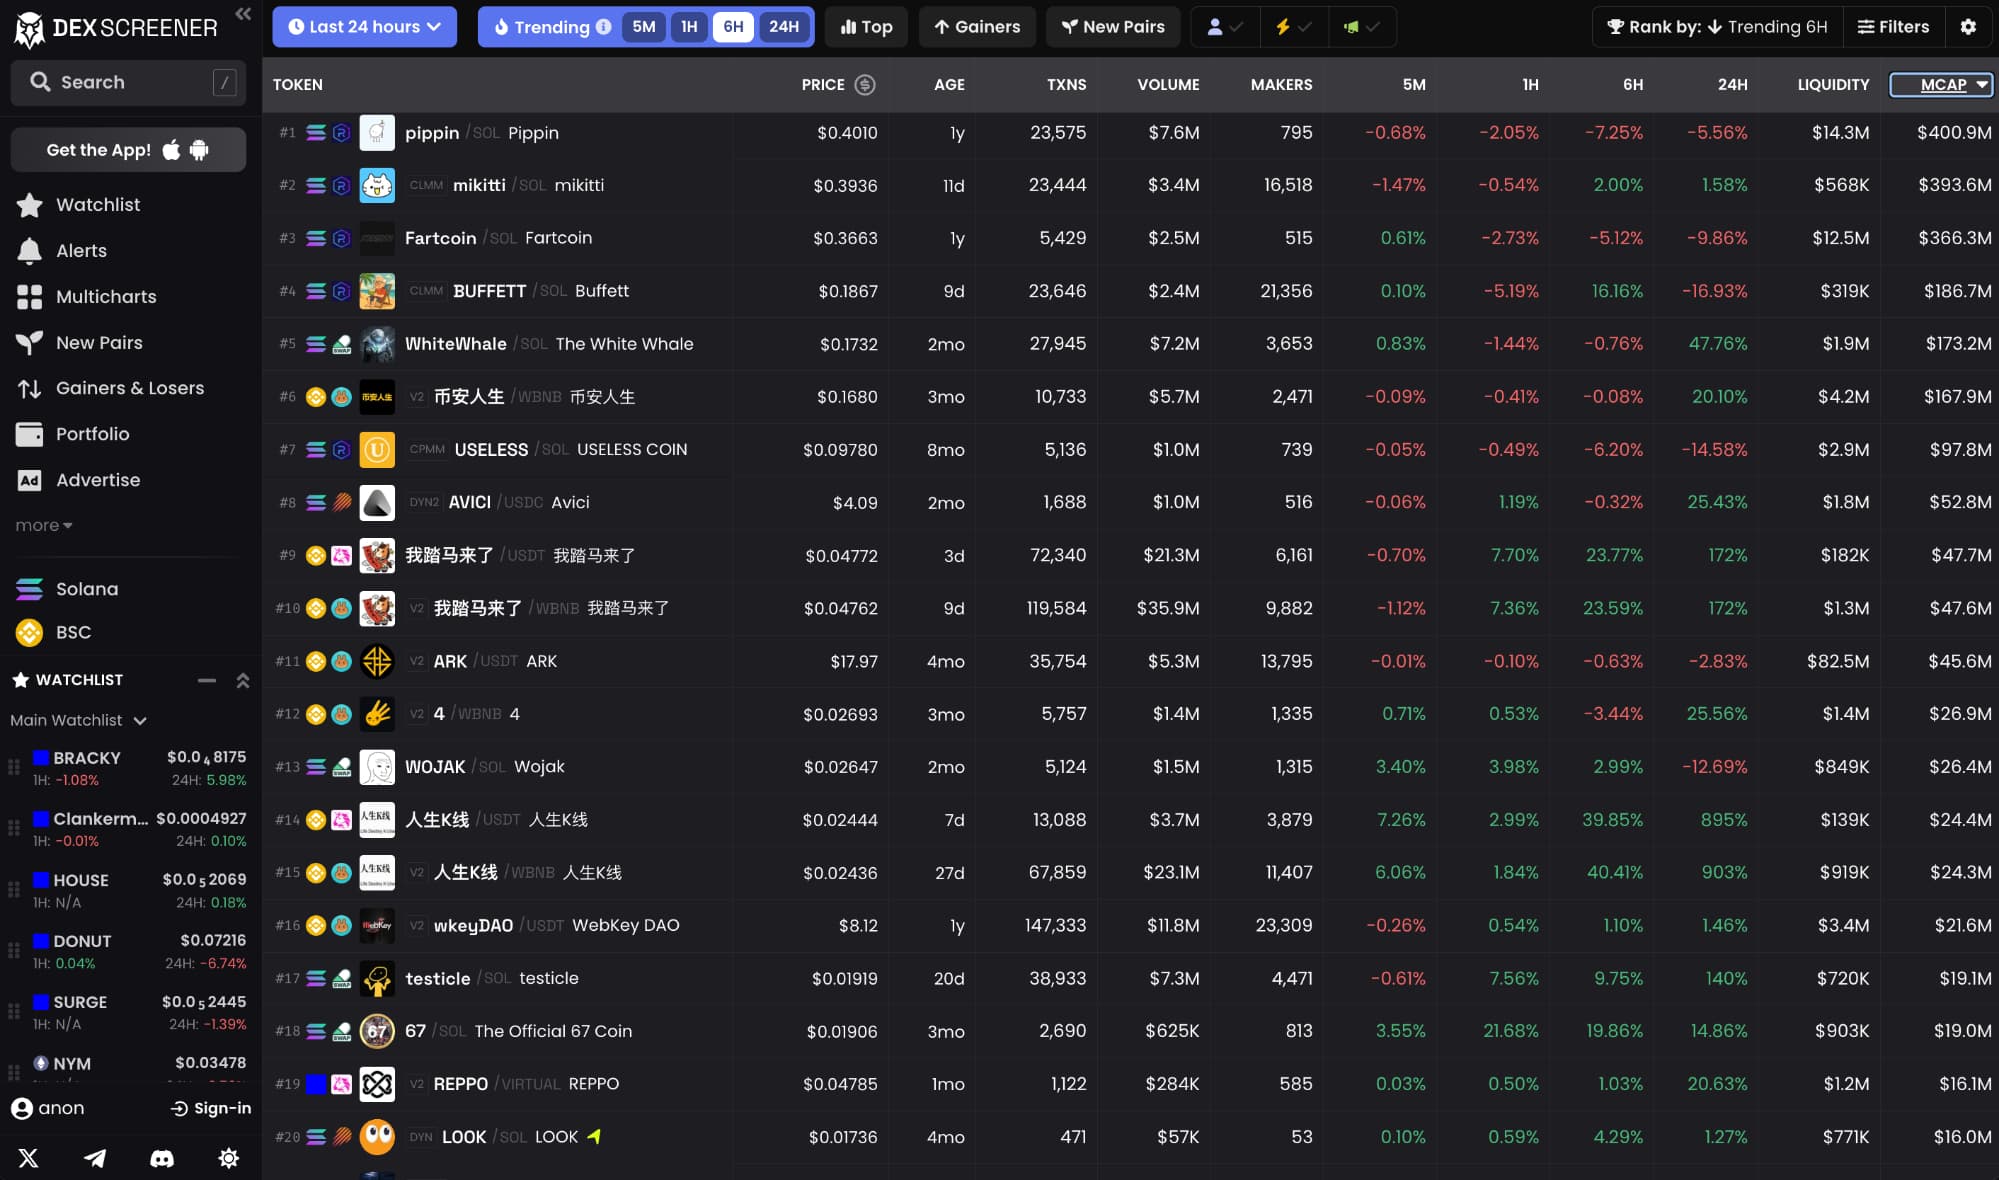Open the Telegram link icon

coord(95,1158)
